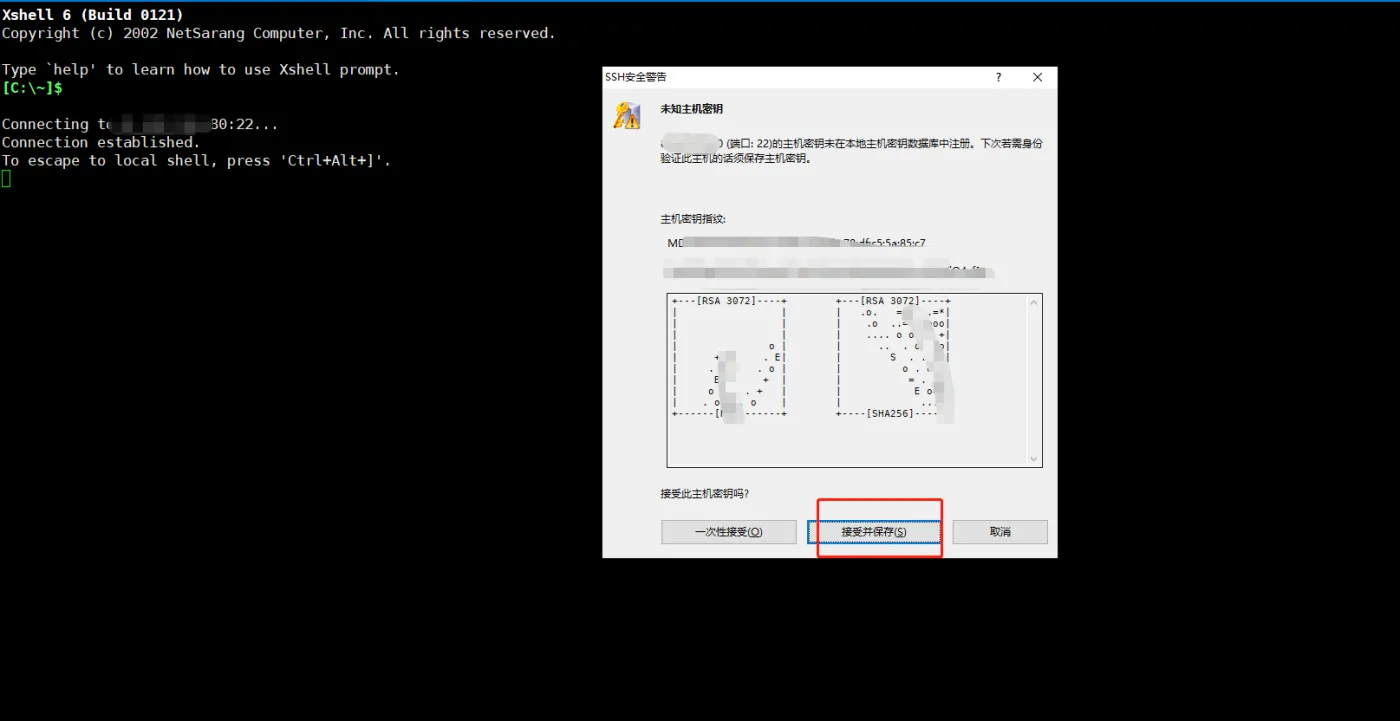Viewport: 1400px width, 721px height.
Task: Click Accept and Save (接受并保存) button
Action: [x=874, y=532]
